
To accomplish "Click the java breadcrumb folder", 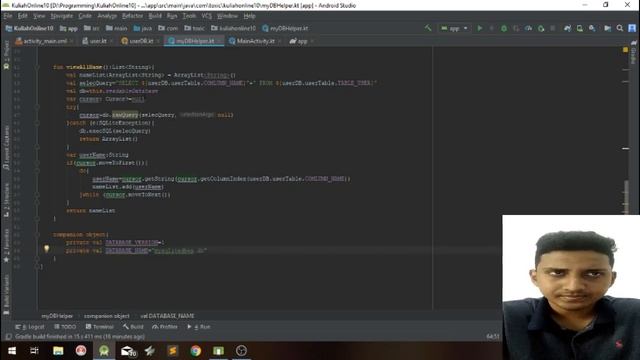I will coord(142,28).
